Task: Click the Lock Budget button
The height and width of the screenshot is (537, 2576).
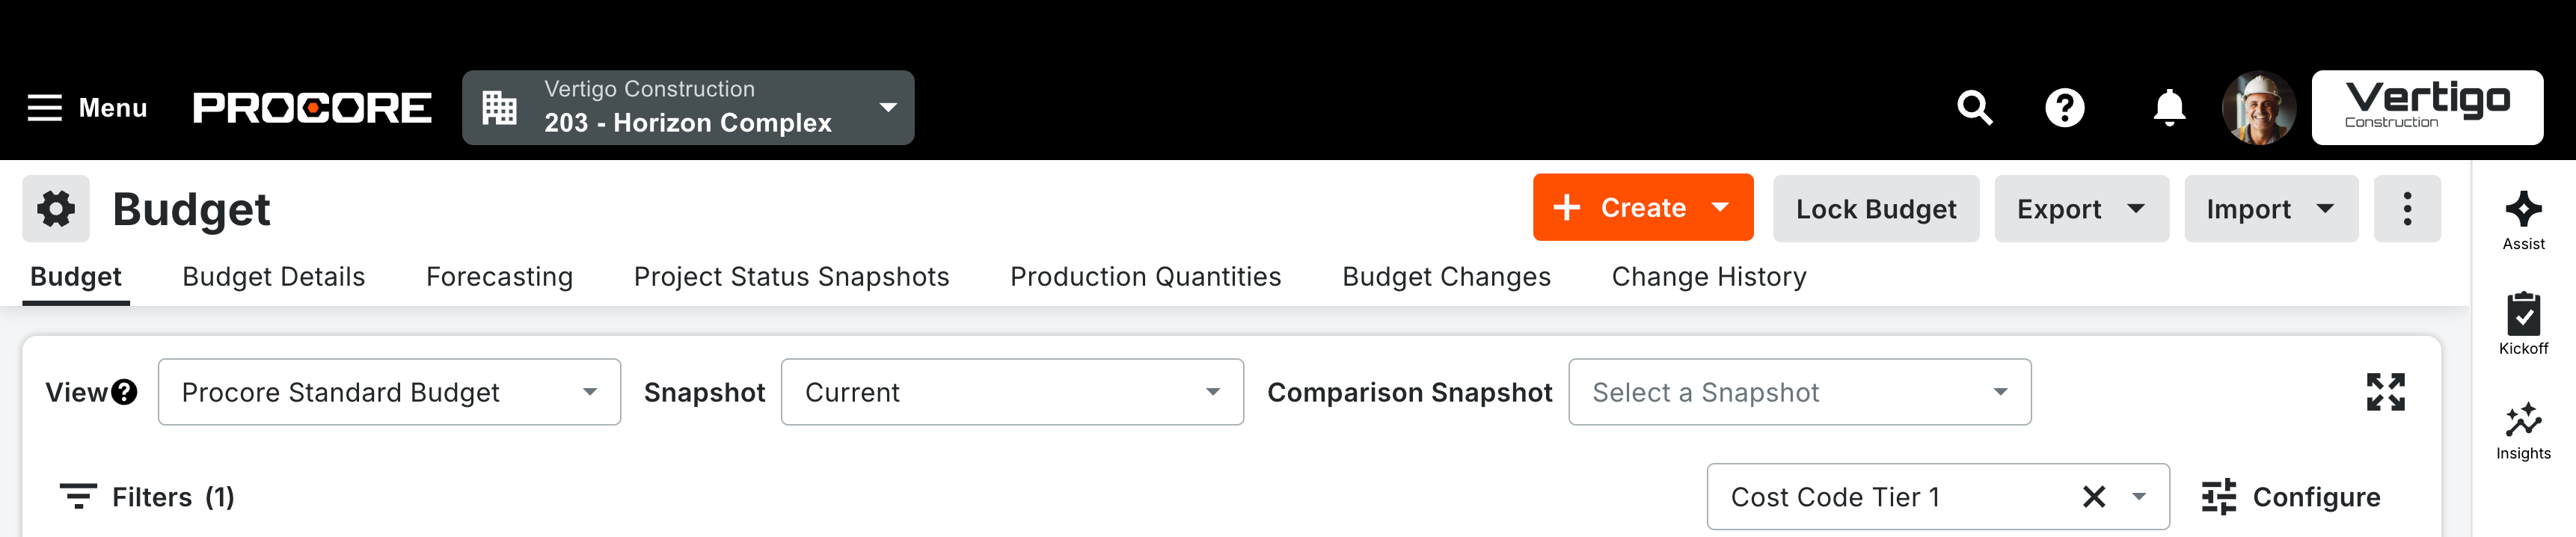Action: (1876, 208)
